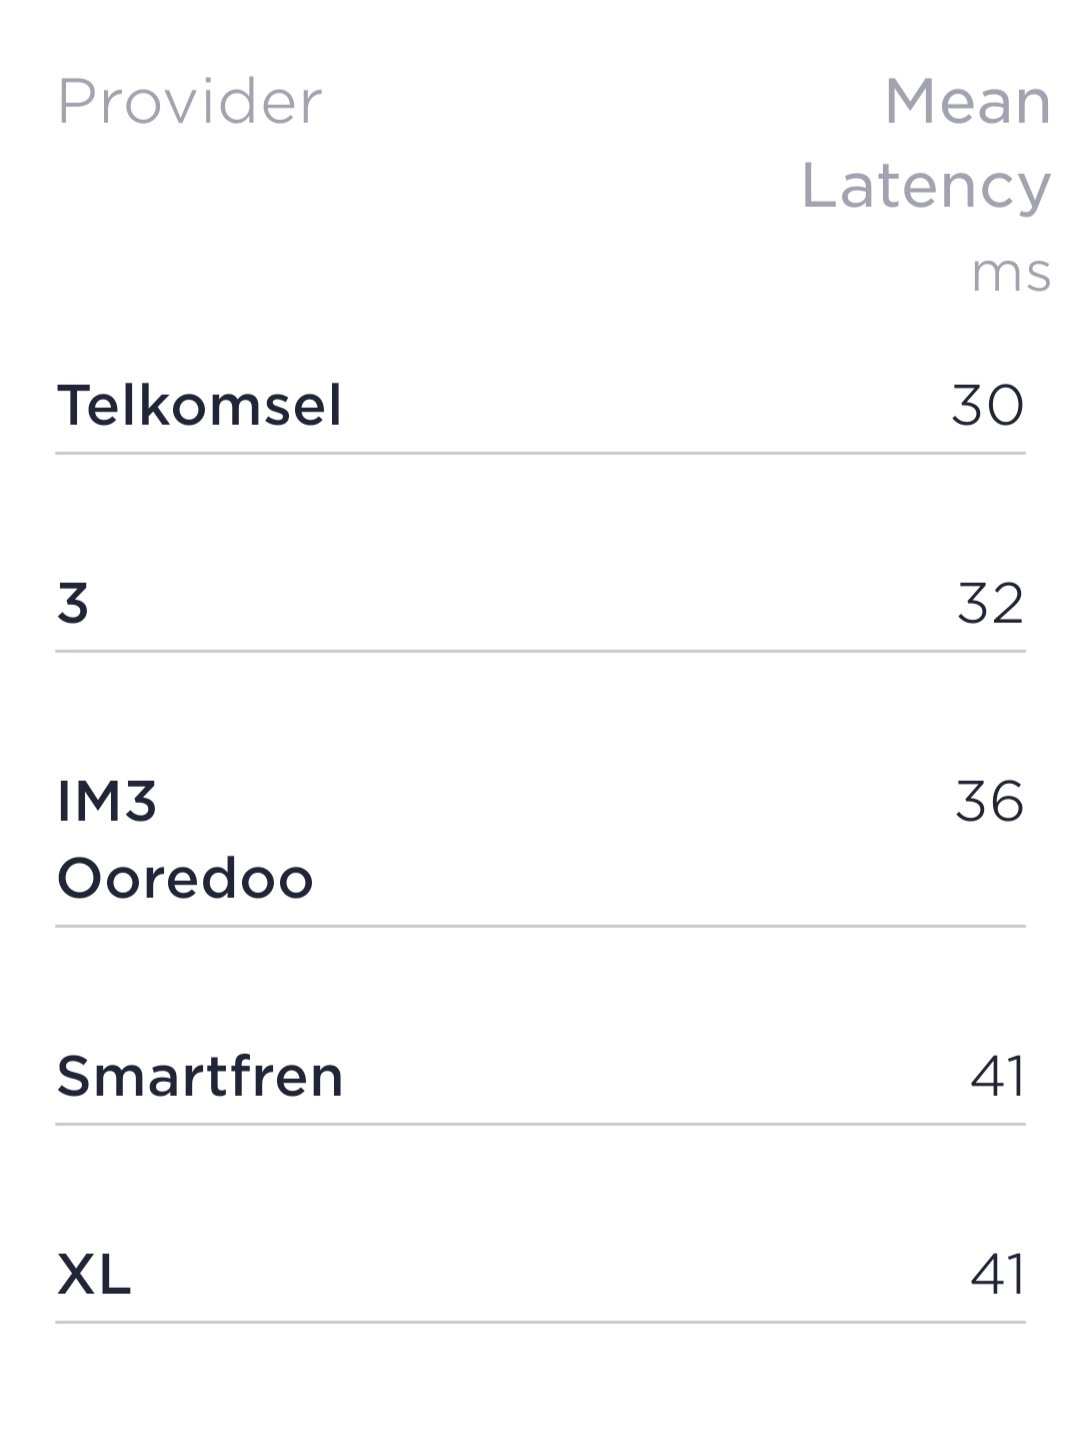
Task: Click the Mean Latency column header
Action: coord(926,143)
